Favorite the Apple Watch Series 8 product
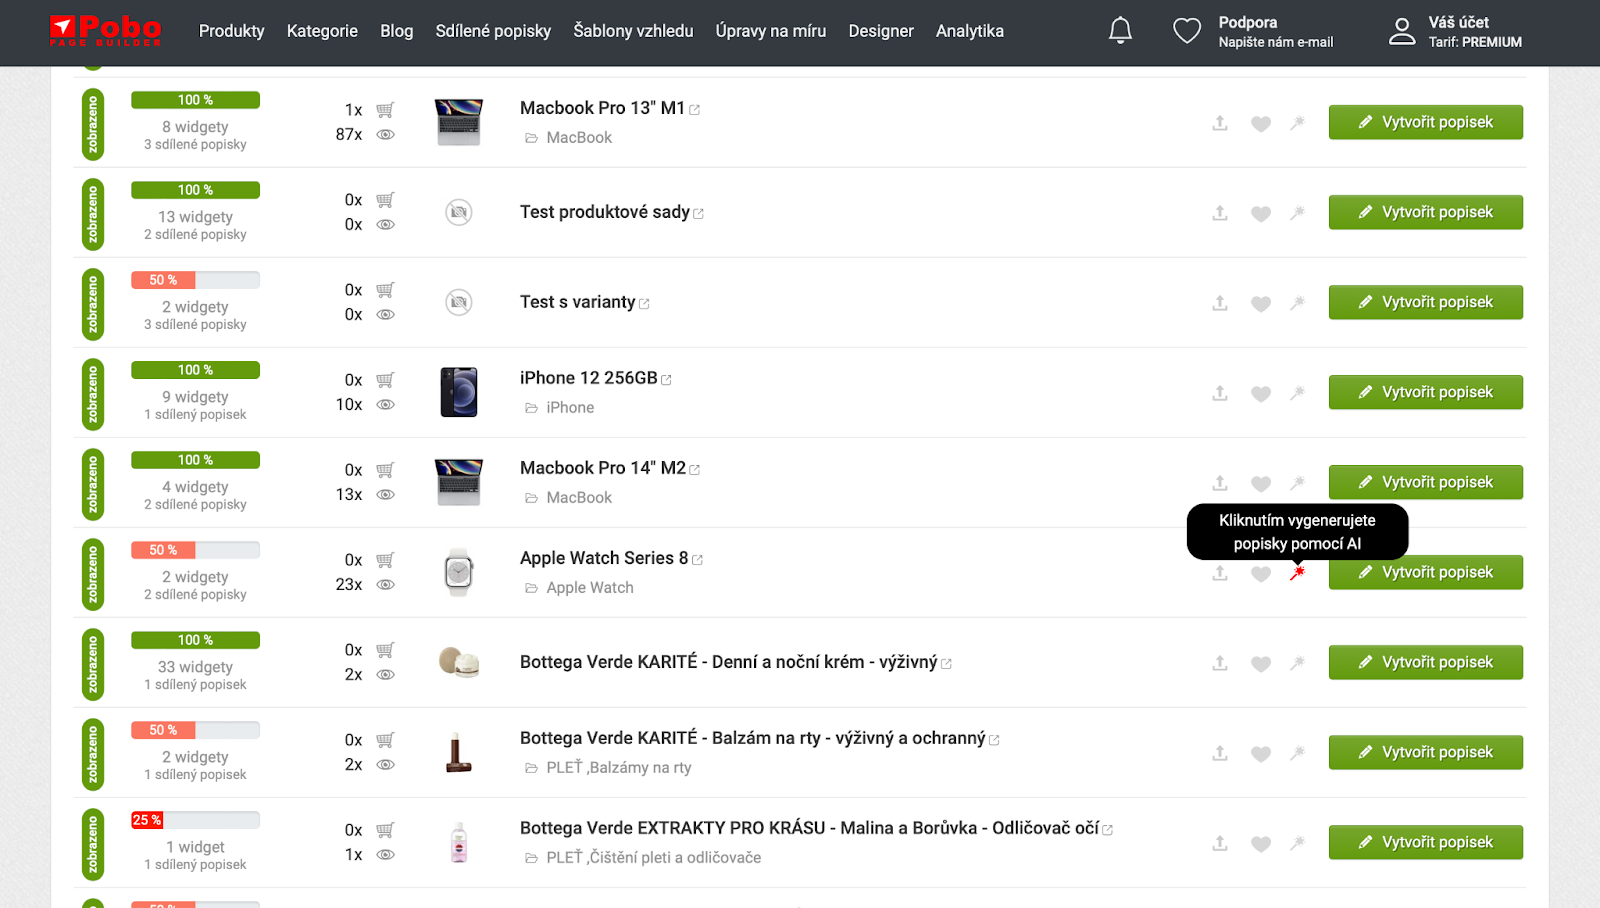This screenshot has height=908, width=1600. (x=1261, y=574)
